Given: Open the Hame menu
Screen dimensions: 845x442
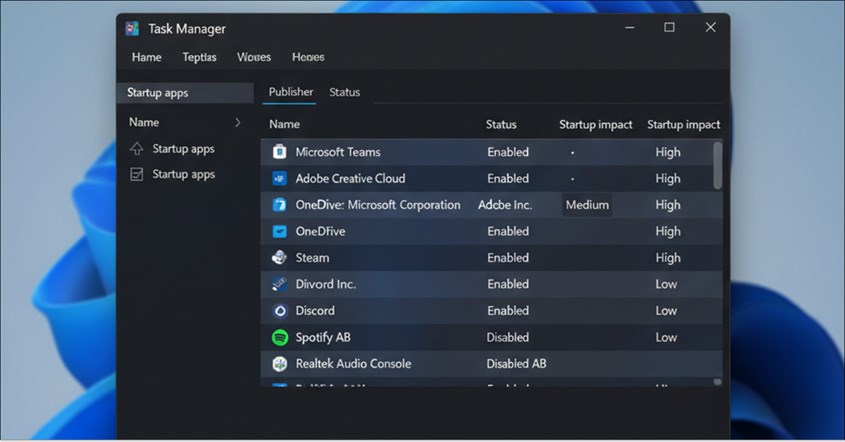Looking at the screenshot, I should [147, 57].
